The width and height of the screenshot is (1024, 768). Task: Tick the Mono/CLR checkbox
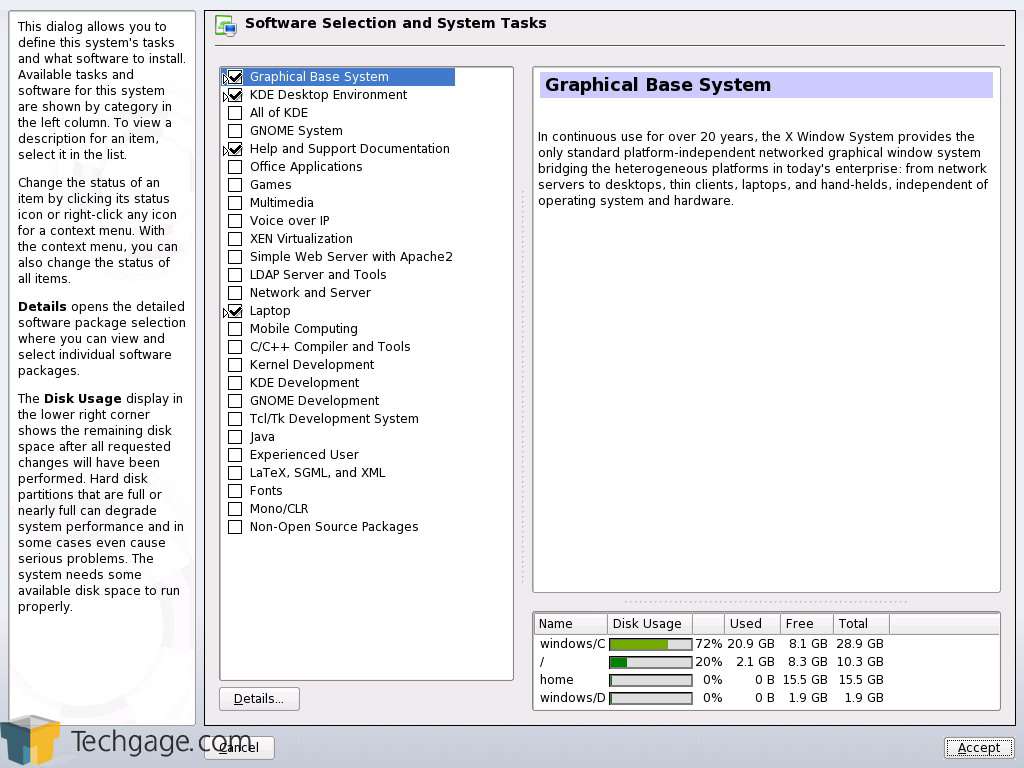coord(234,509)
